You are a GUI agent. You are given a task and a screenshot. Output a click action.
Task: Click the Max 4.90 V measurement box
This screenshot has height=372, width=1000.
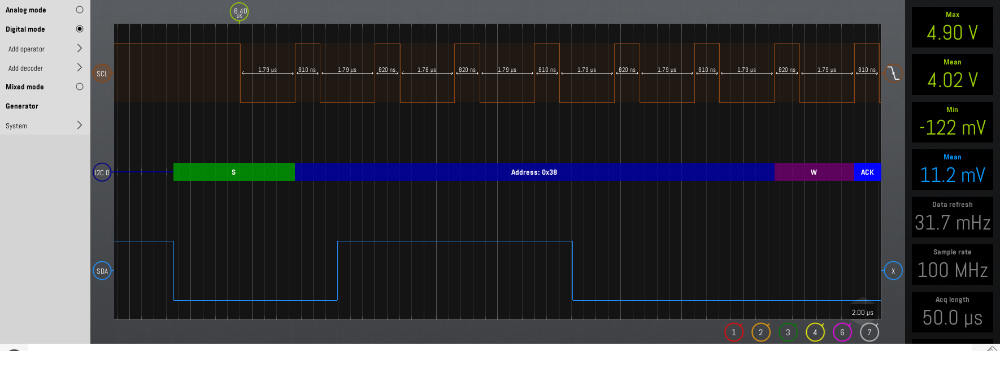tap(952, 27)
